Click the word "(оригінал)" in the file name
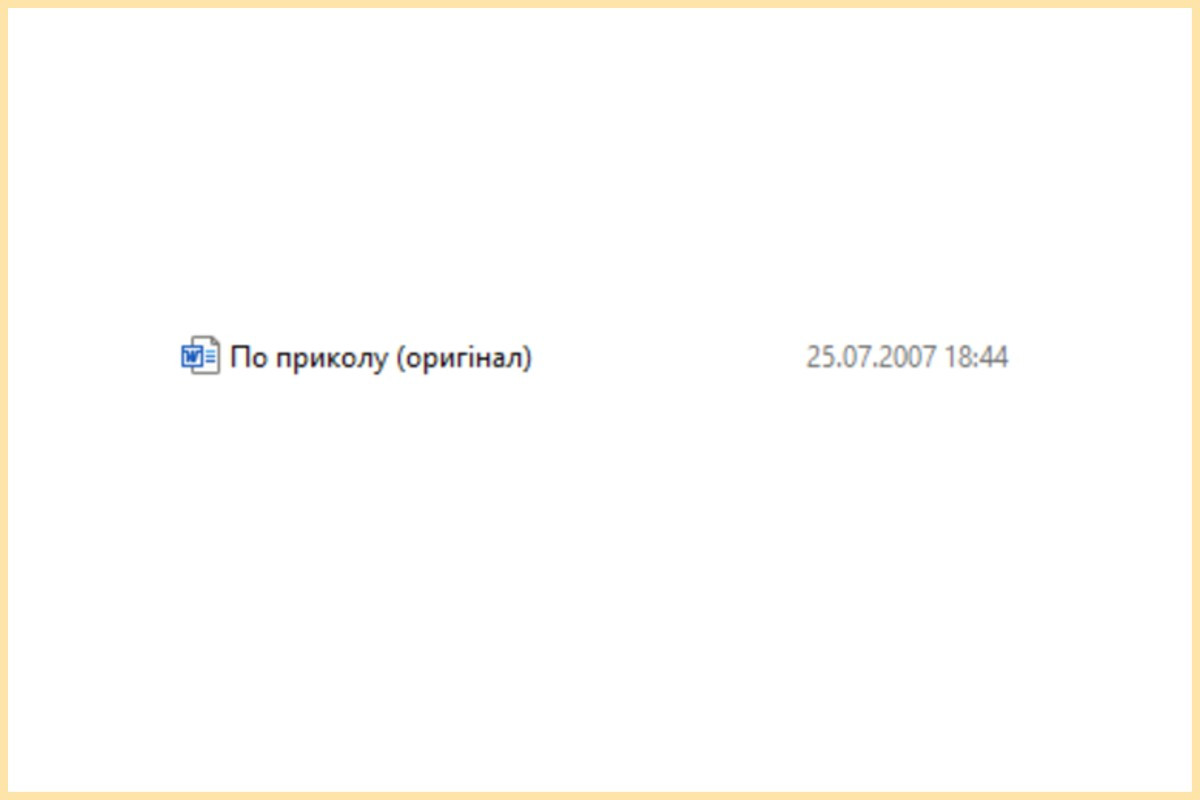 [x=464, y=358]
